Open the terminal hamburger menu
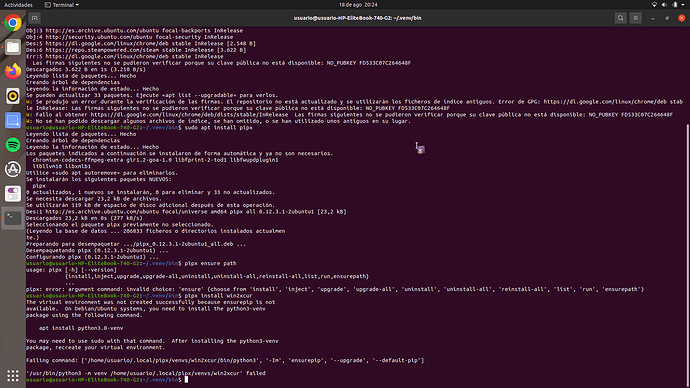This screenshot has width=690, height=388. pos(635,18)
